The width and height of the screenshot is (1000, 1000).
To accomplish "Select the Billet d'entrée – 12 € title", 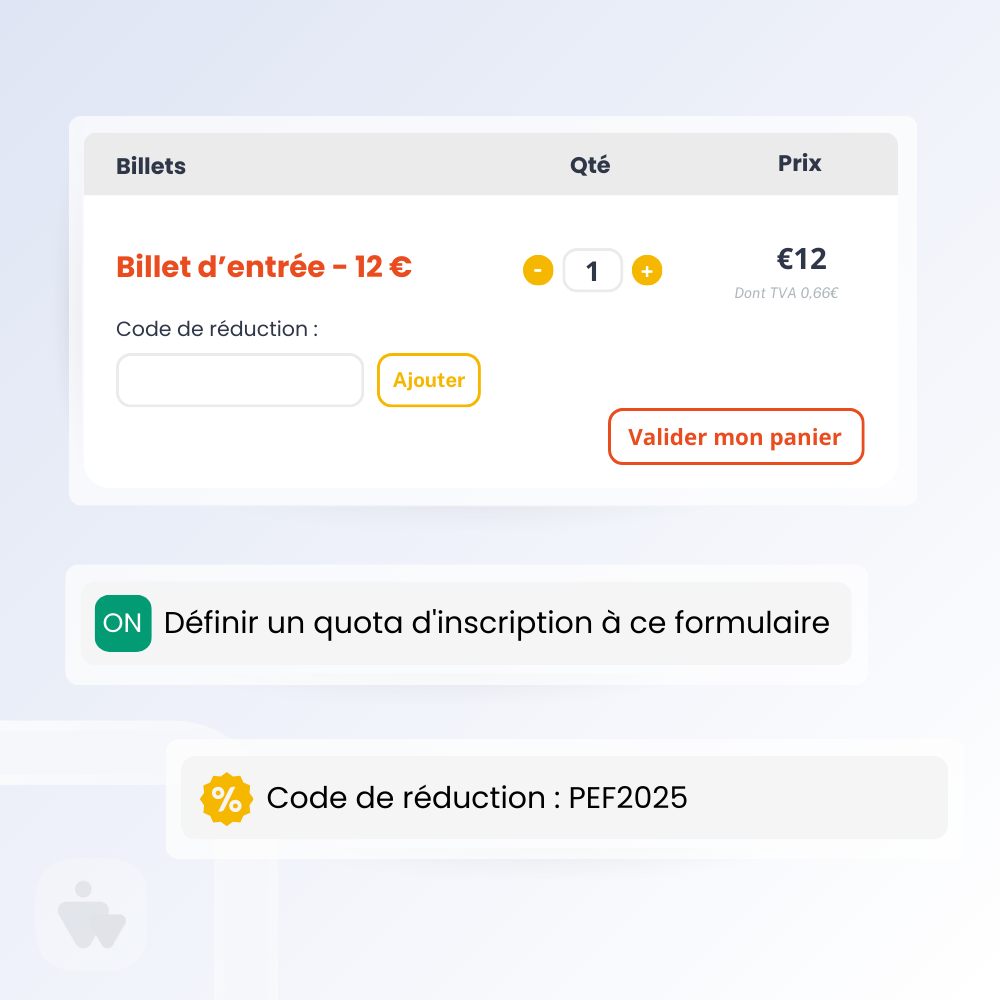I will coord(264,267).
